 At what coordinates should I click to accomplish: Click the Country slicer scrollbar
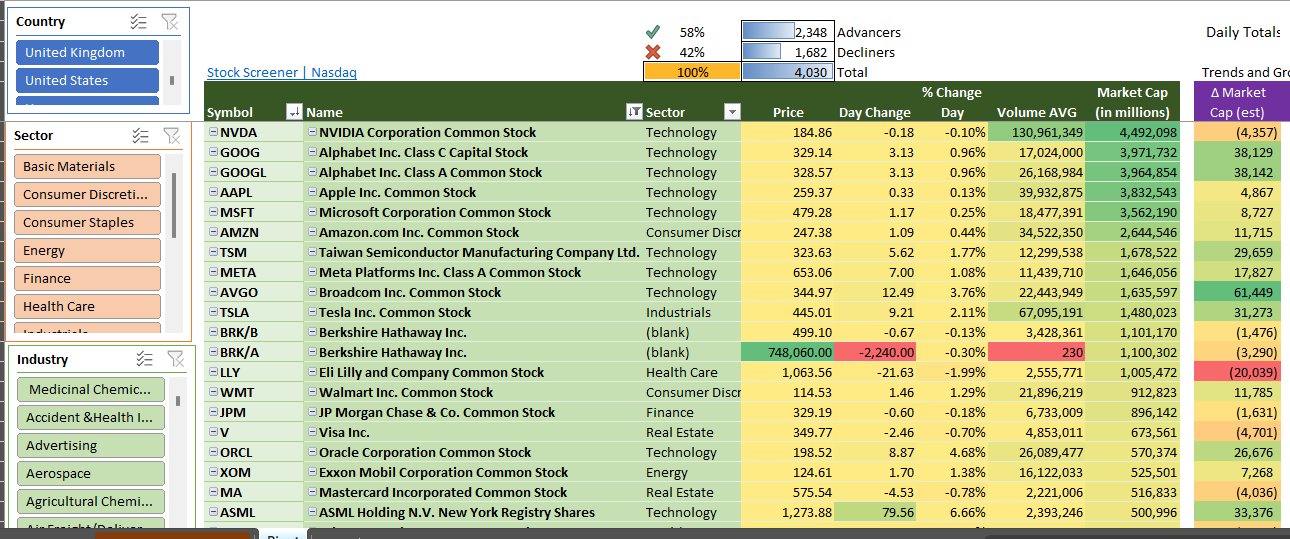(x=172, y=79)
